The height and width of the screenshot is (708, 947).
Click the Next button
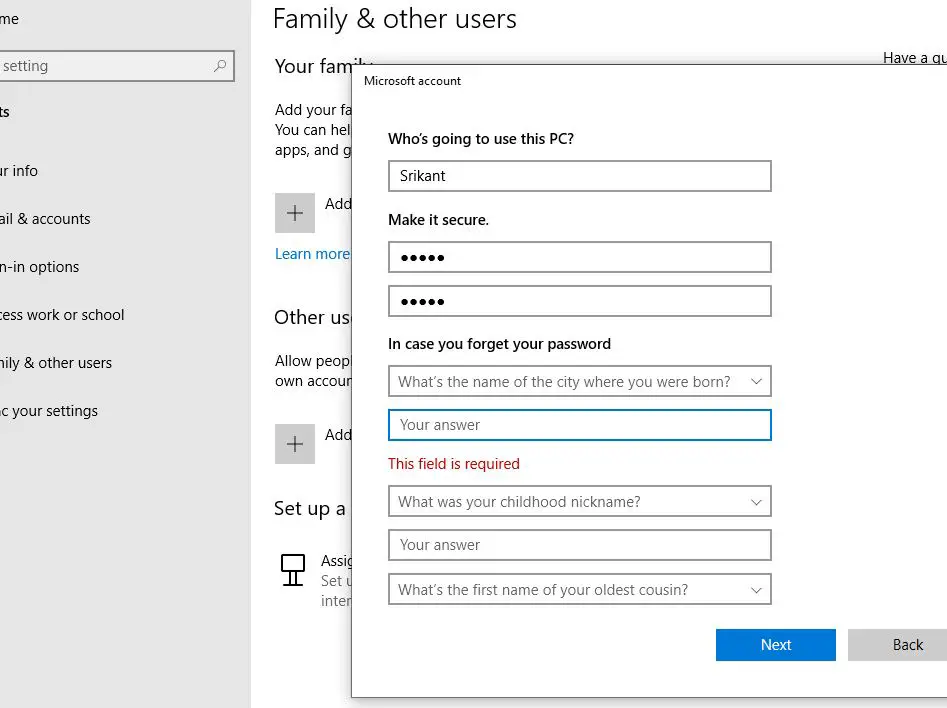click(775, 645)
